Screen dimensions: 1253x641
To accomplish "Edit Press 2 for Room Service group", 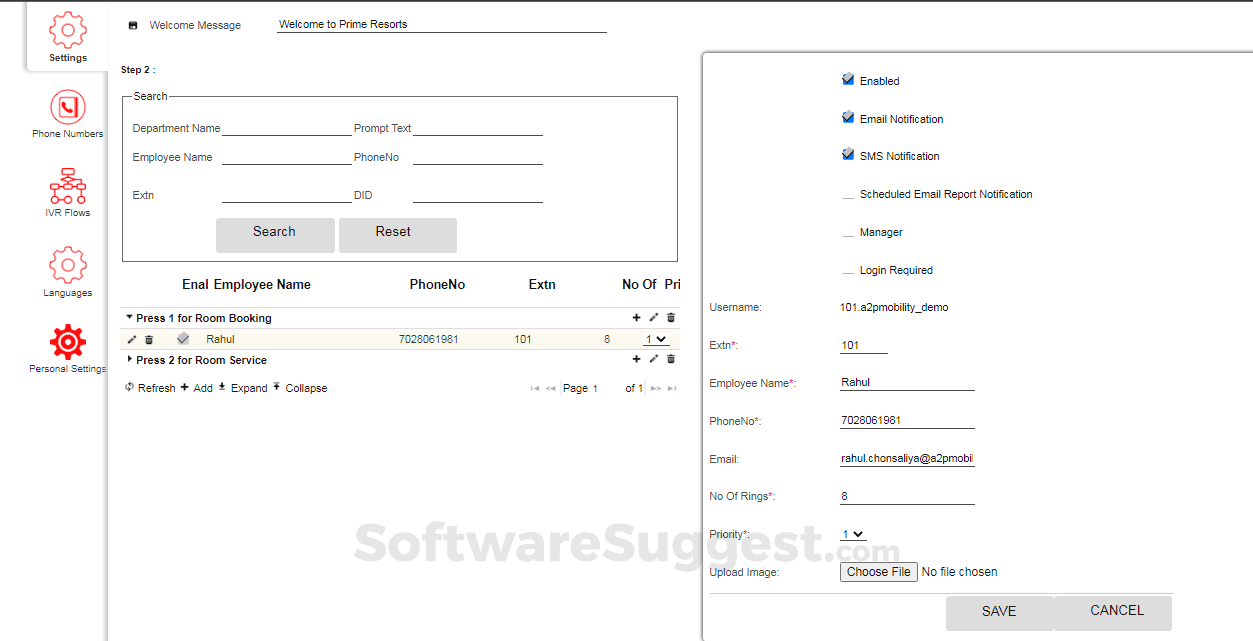I will [654, 359].
